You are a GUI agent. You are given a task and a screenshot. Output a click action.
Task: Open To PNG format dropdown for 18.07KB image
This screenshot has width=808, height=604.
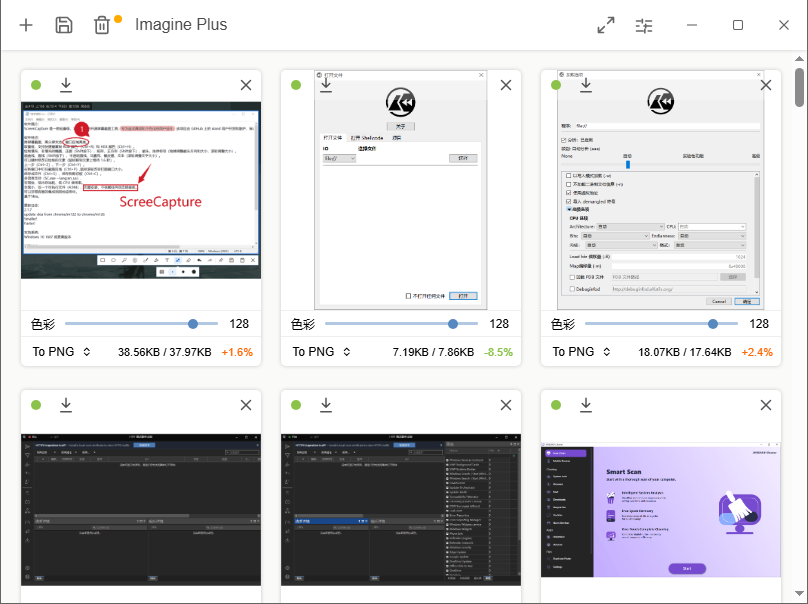[x=582, y=352]
